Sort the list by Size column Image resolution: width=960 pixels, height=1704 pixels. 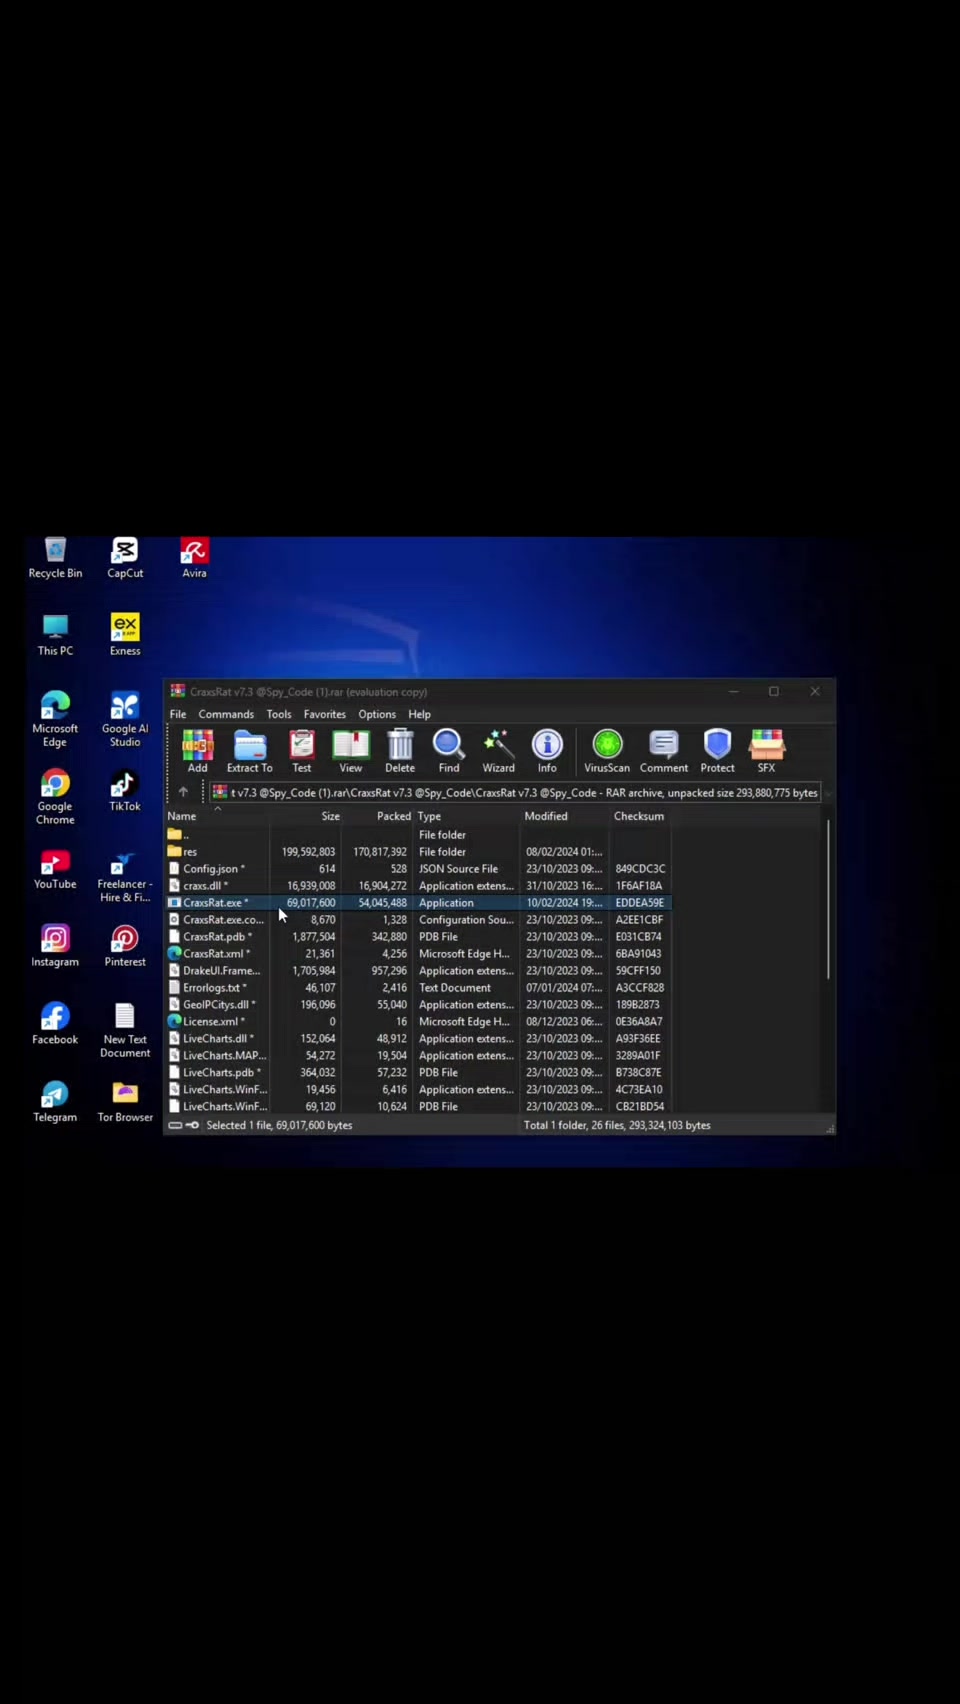(x=306, y=816)
